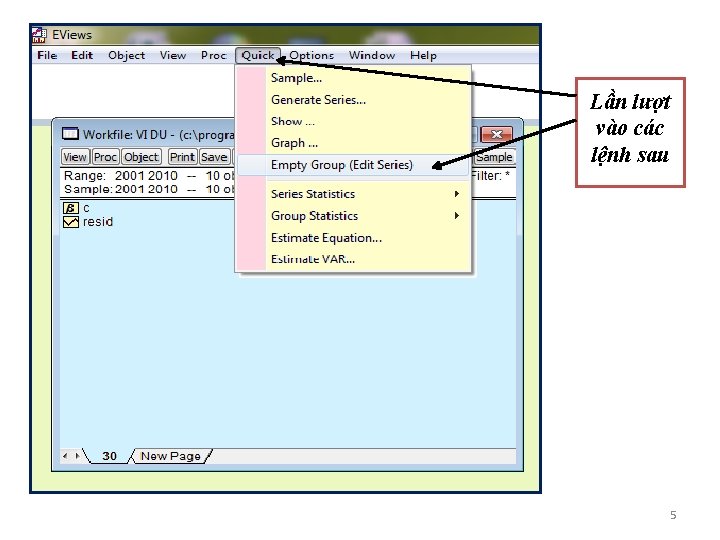Choose Estimate Equation... from Quick menu
This screenshot has width=720, height=540.
(354, 238)
